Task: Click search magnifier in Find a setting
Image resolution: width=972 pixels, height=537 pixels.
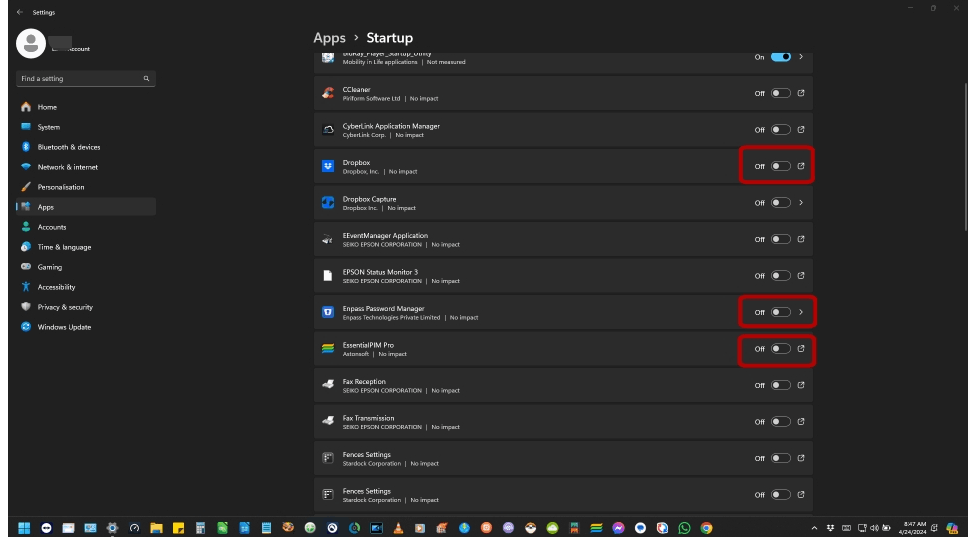Action: tap(146, 79)
